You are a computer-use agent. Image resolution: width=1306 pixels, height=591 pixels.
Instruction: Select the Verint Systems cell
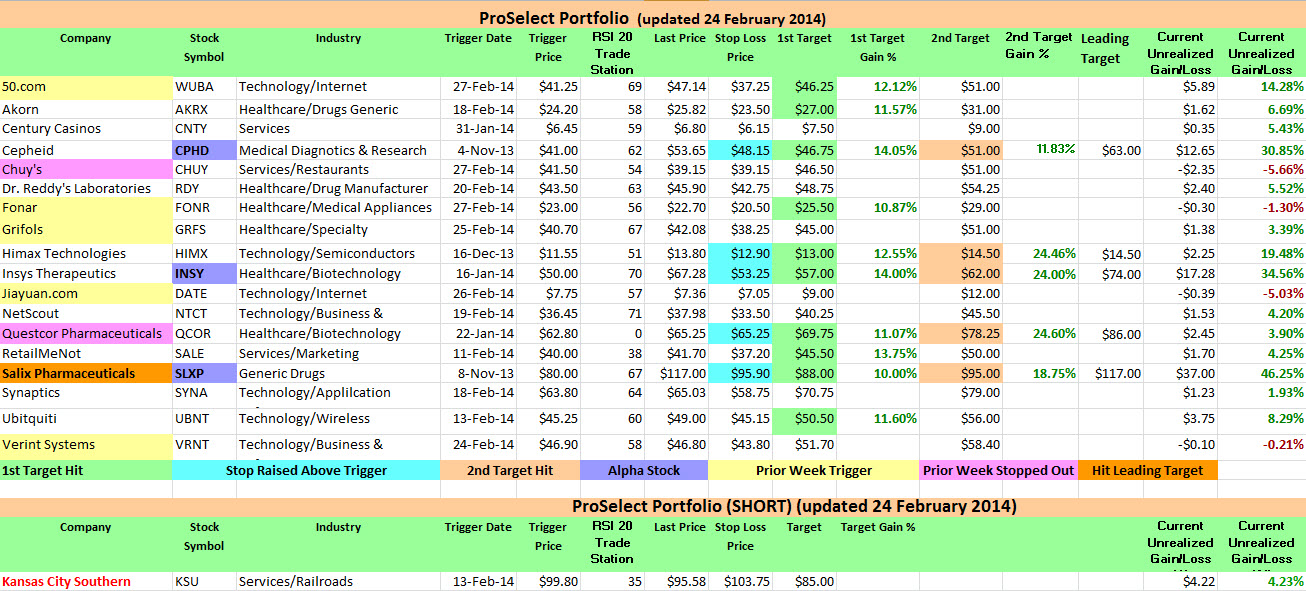[86, 445]
